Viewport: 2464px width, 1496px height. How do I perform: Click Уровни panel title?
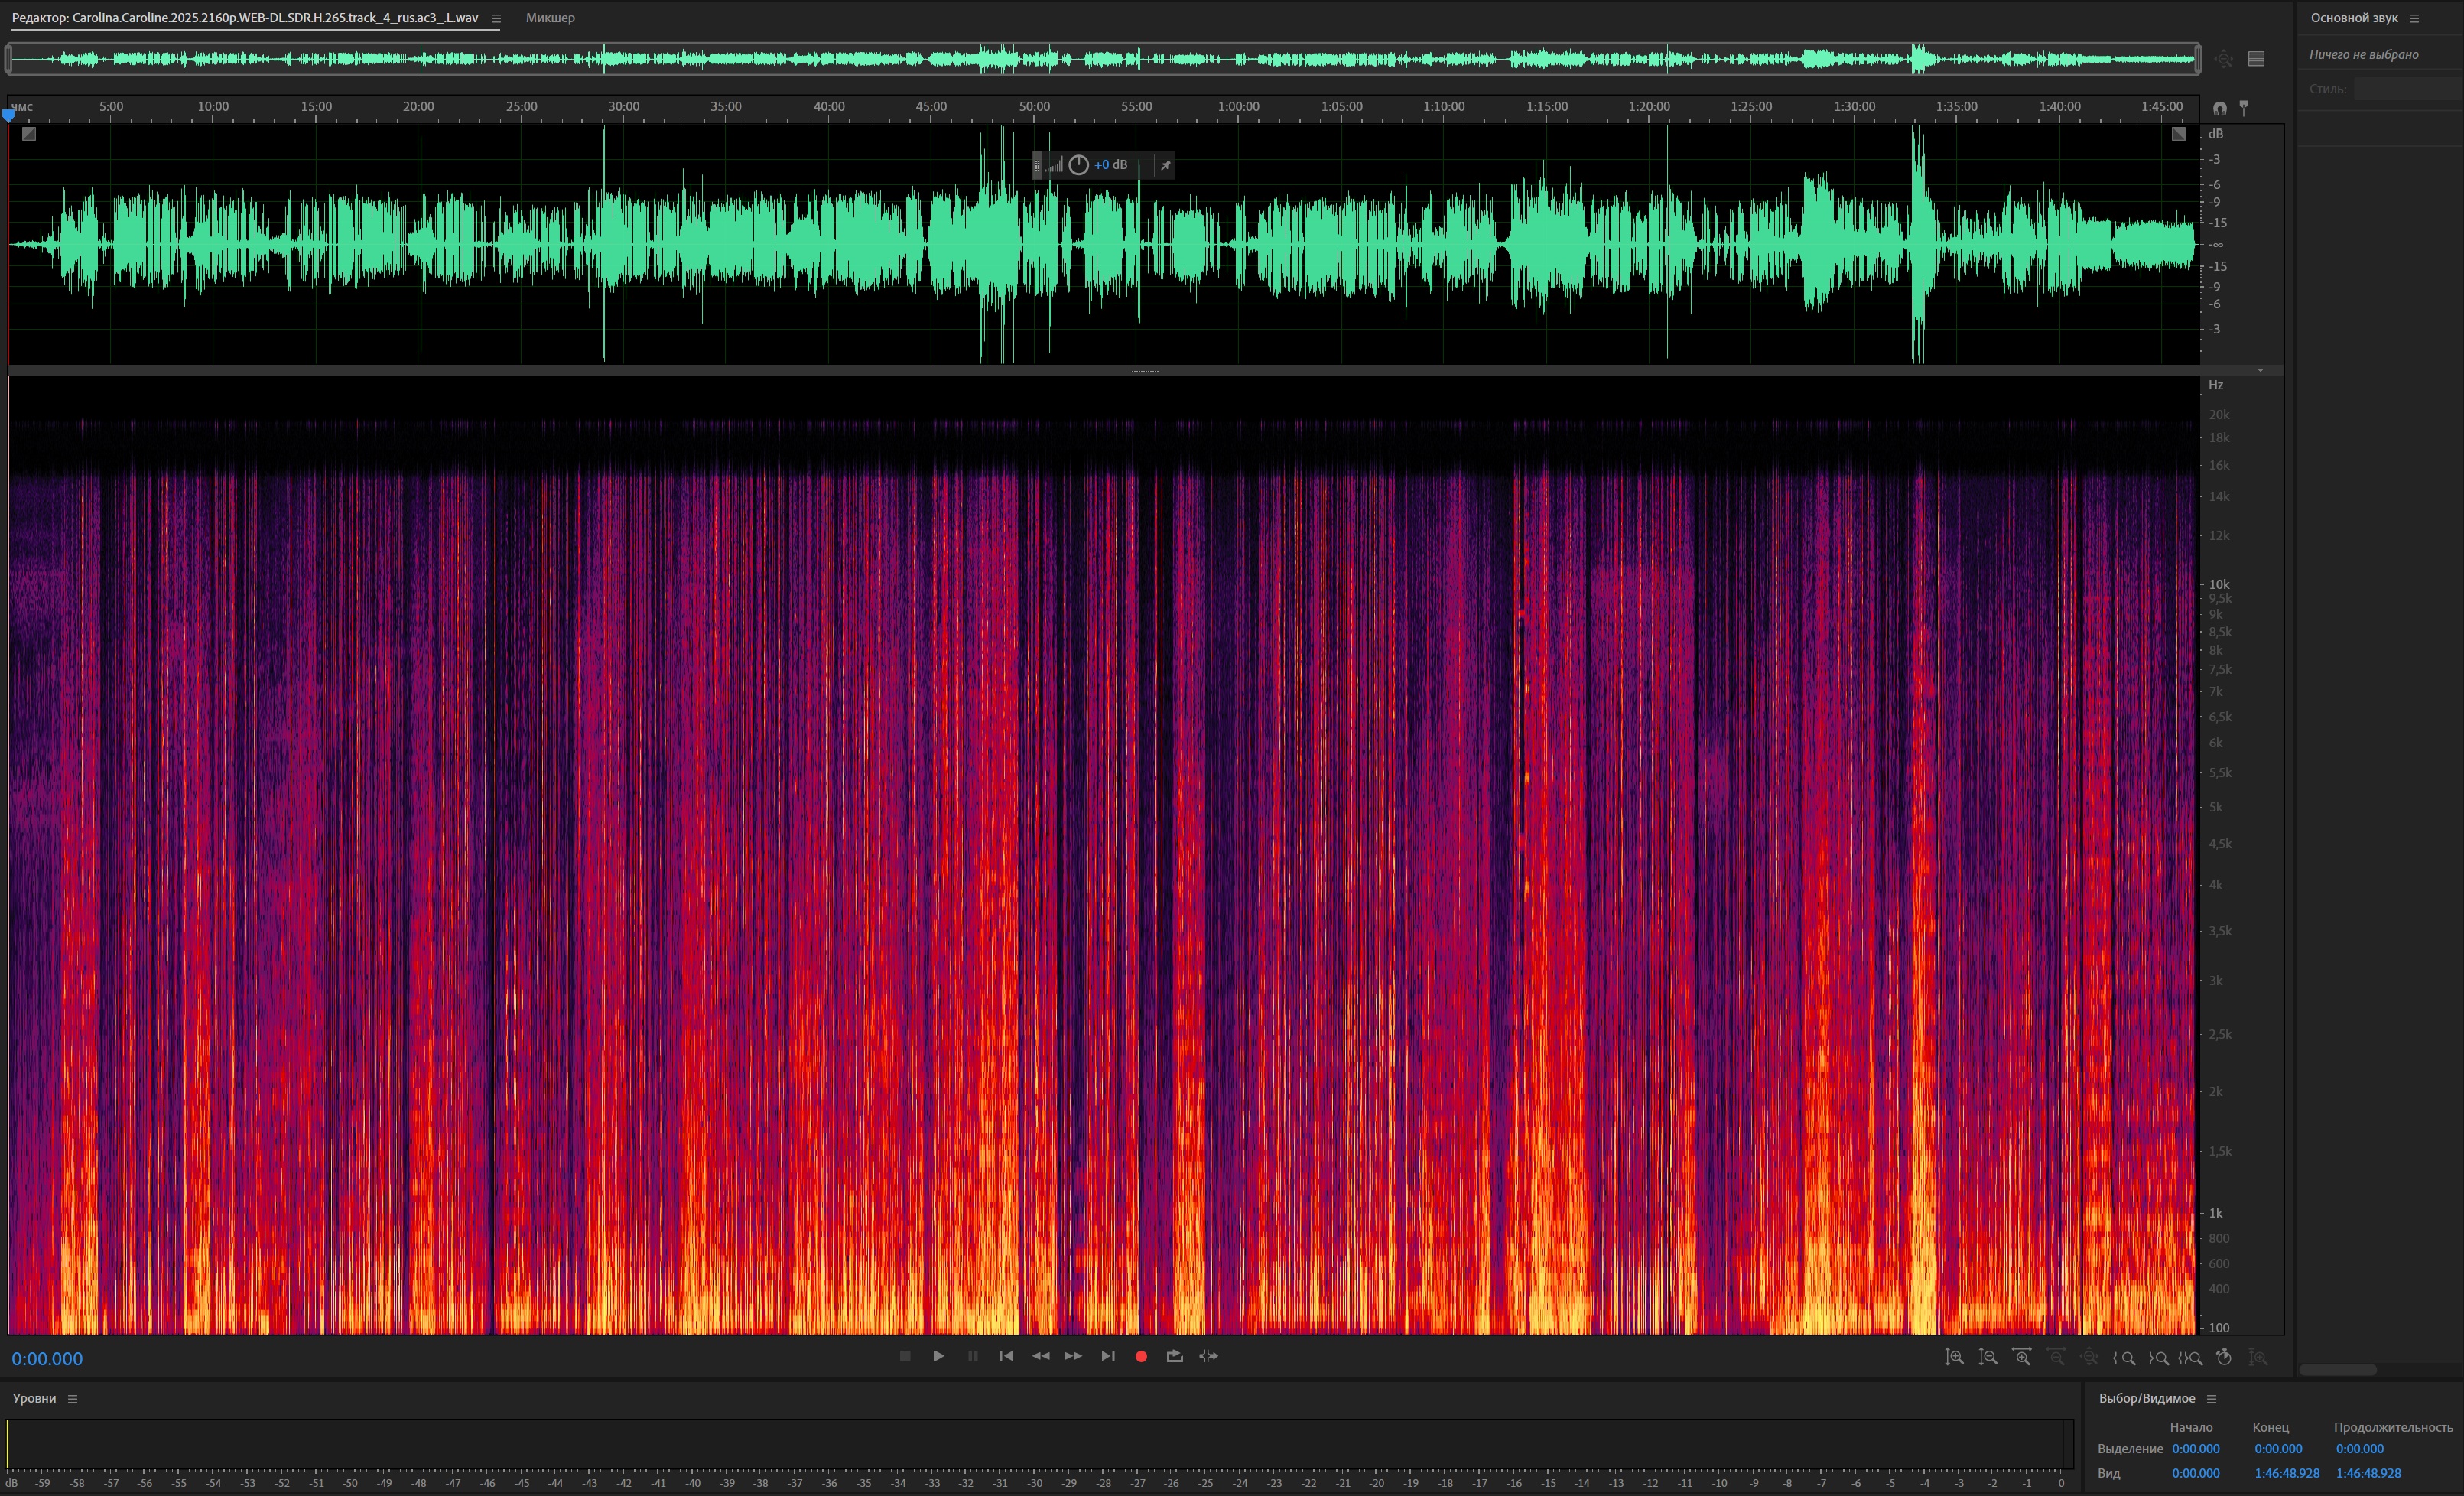(34, 1398)
